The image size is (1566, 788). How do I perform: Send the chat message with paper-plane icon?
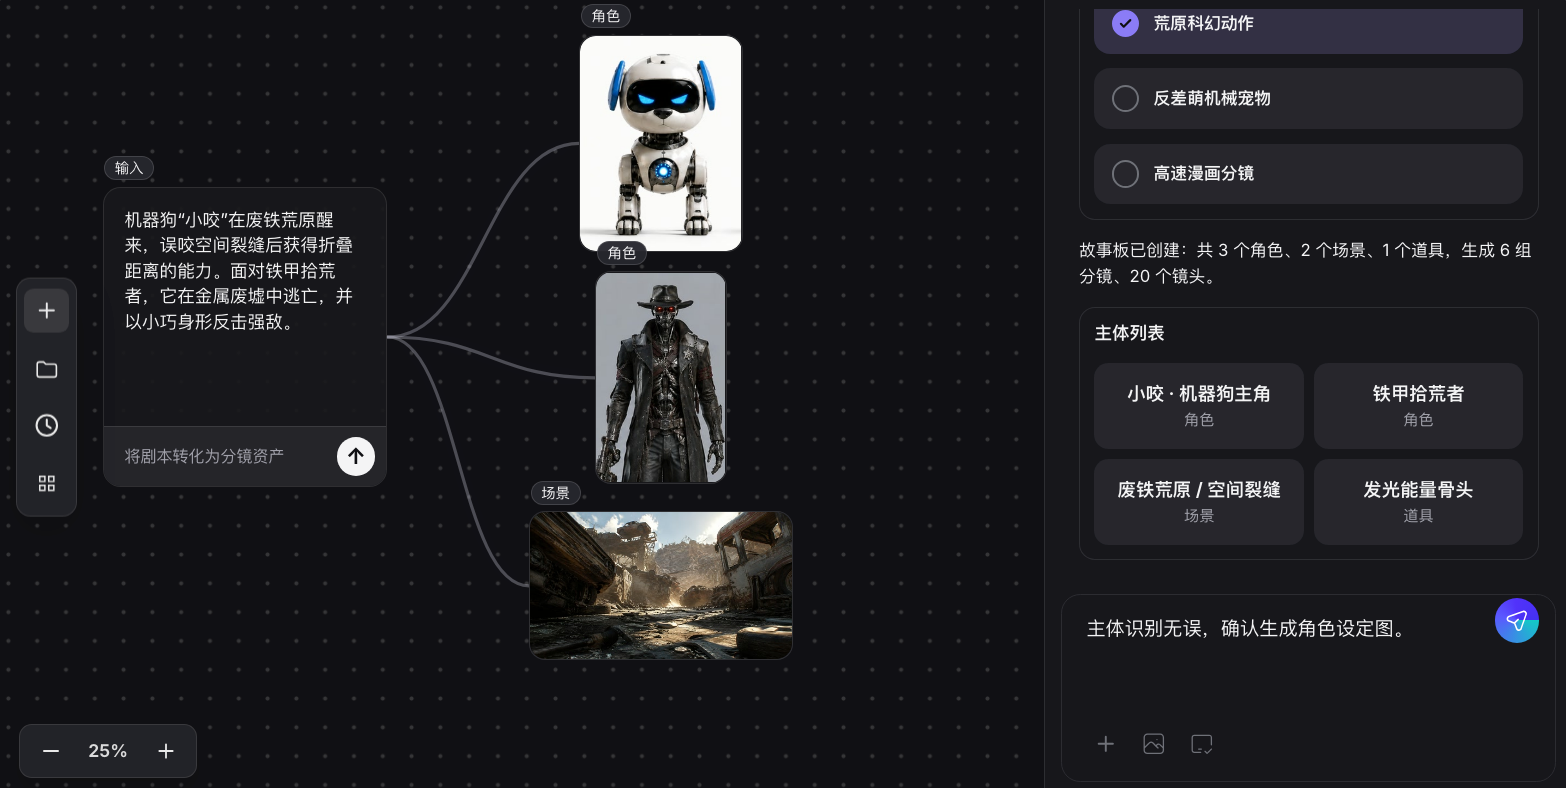pos(1517,621)
